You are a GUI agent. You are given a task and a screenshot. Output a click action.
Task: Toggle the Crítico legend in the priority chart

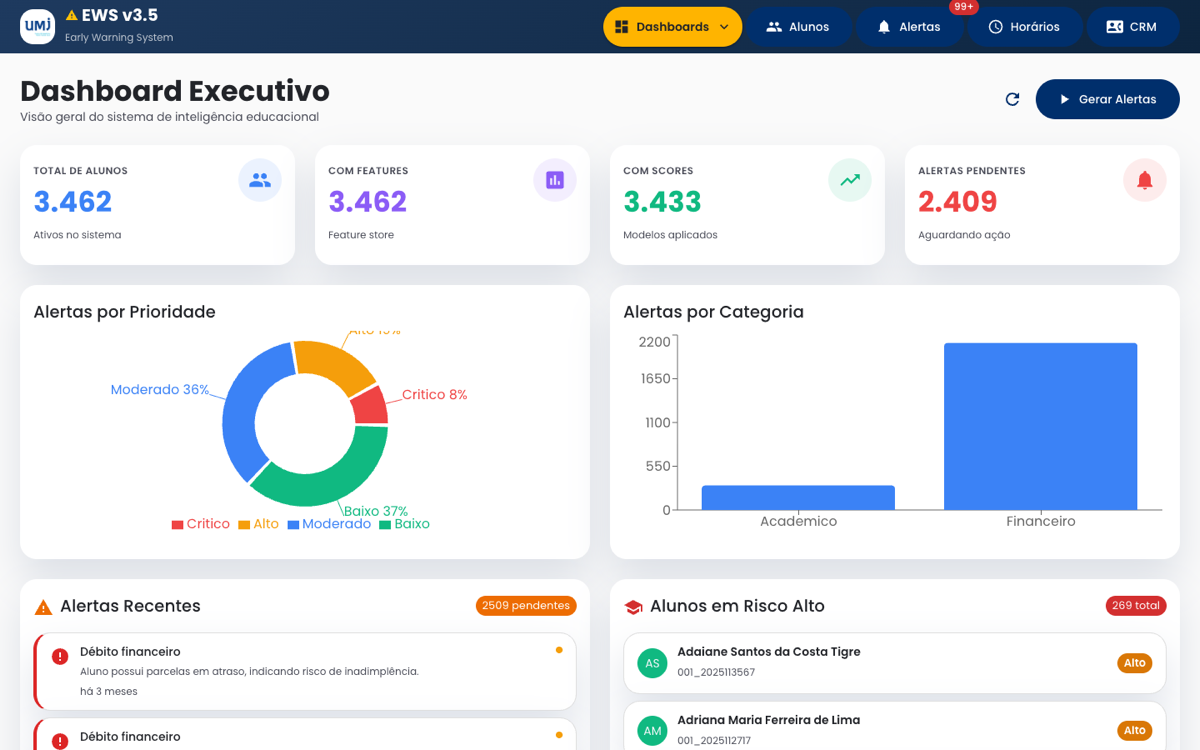[x=200, y=523]
